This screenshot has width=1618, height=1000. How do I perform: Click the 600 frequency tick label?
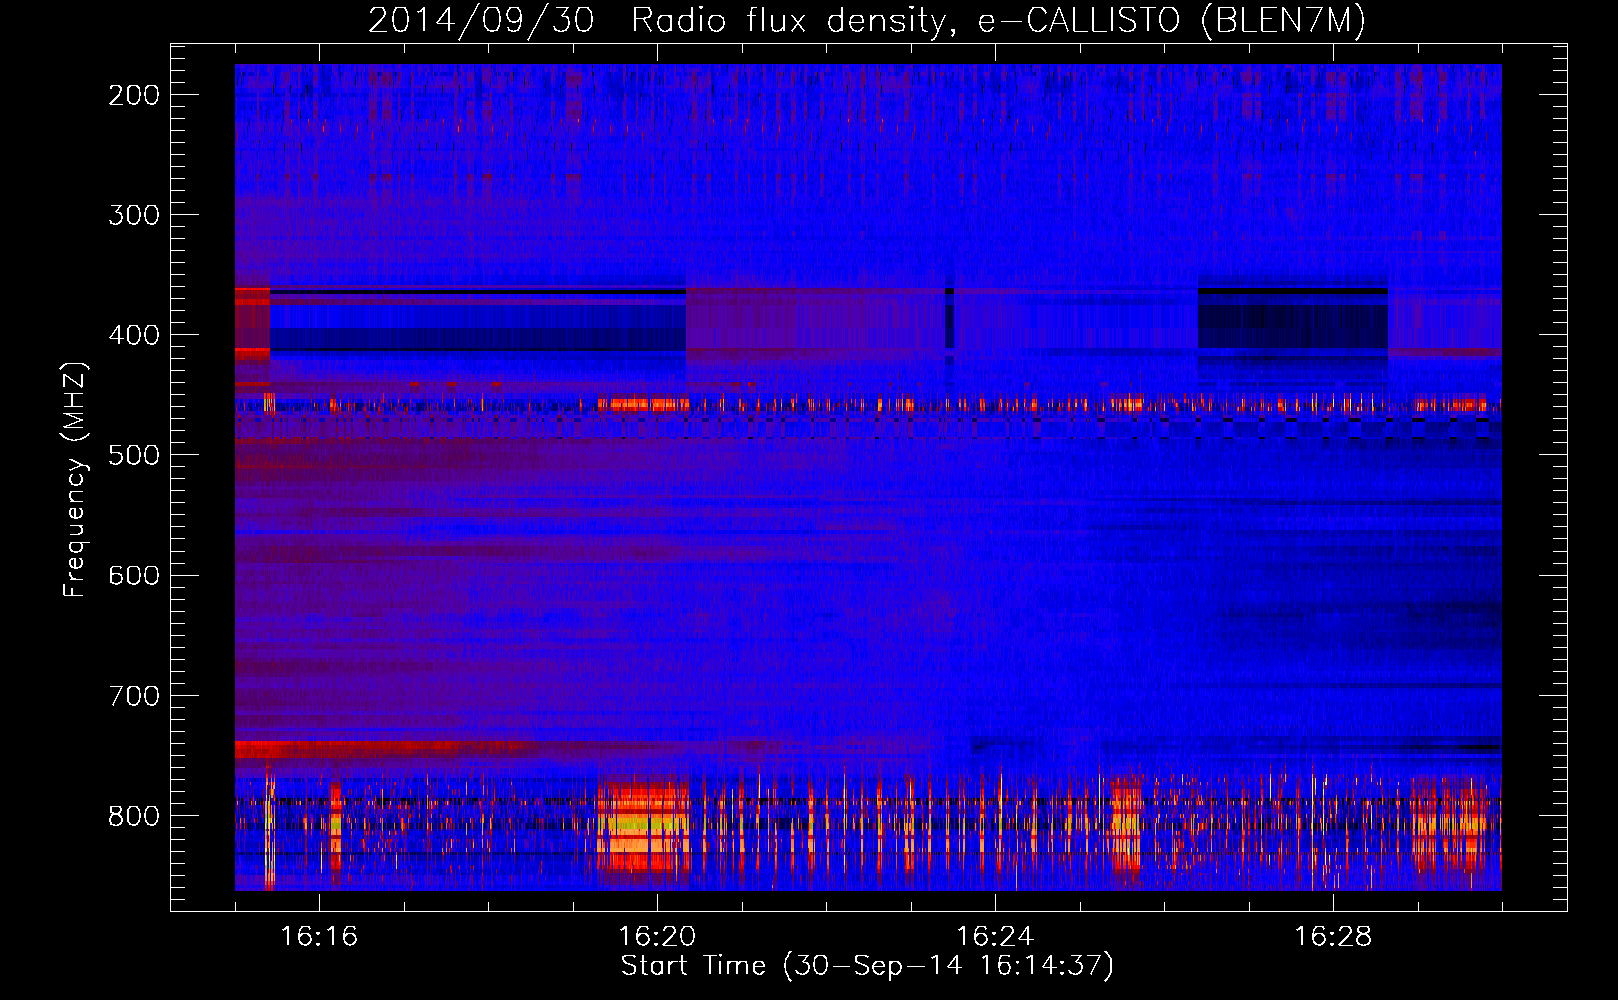(134, 576)
